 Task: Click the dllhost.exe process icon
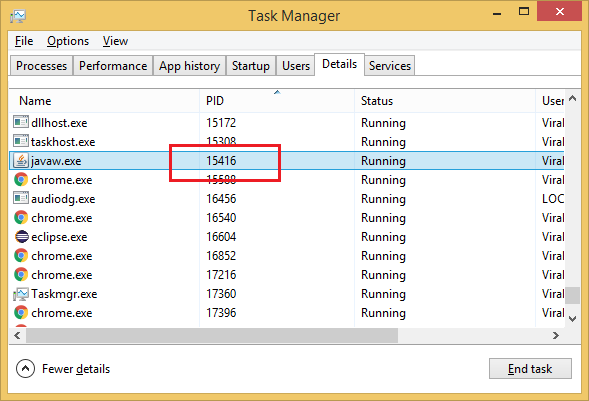pyautogui.click(x=21, y=122)
